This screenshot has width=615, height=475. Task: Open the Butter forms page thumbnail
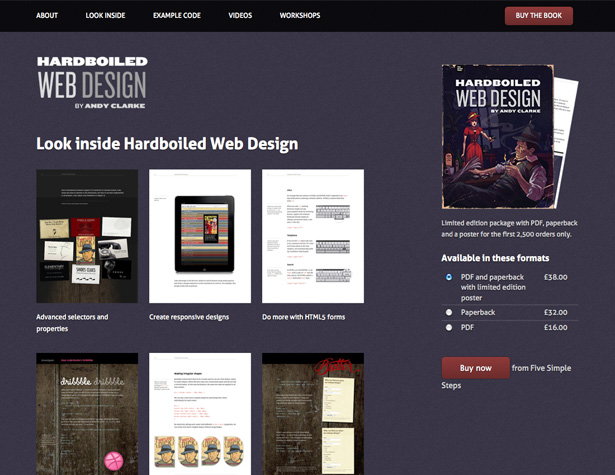coord(313,414)
